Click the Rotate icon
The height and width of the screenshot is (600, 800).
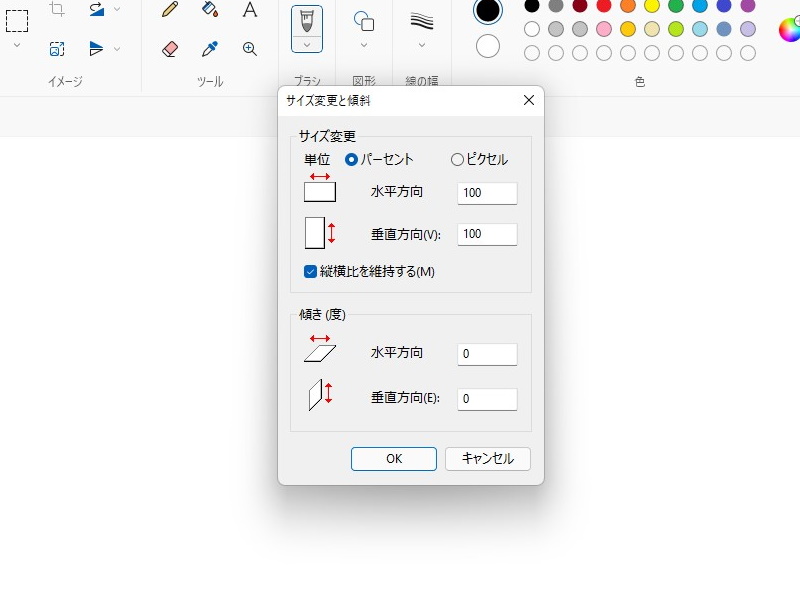(x=96, y=11)
